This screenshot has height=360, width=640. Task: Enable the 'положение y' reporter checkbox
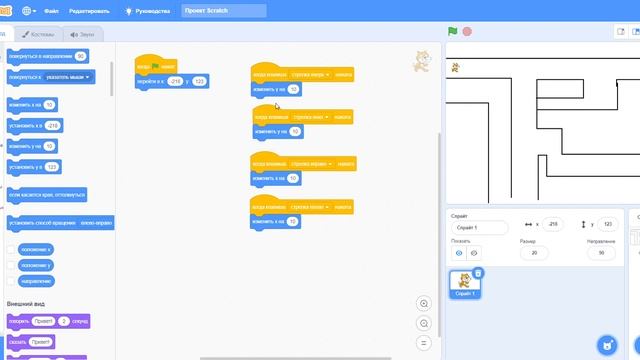pyautogui.click(x=11, y=265)
